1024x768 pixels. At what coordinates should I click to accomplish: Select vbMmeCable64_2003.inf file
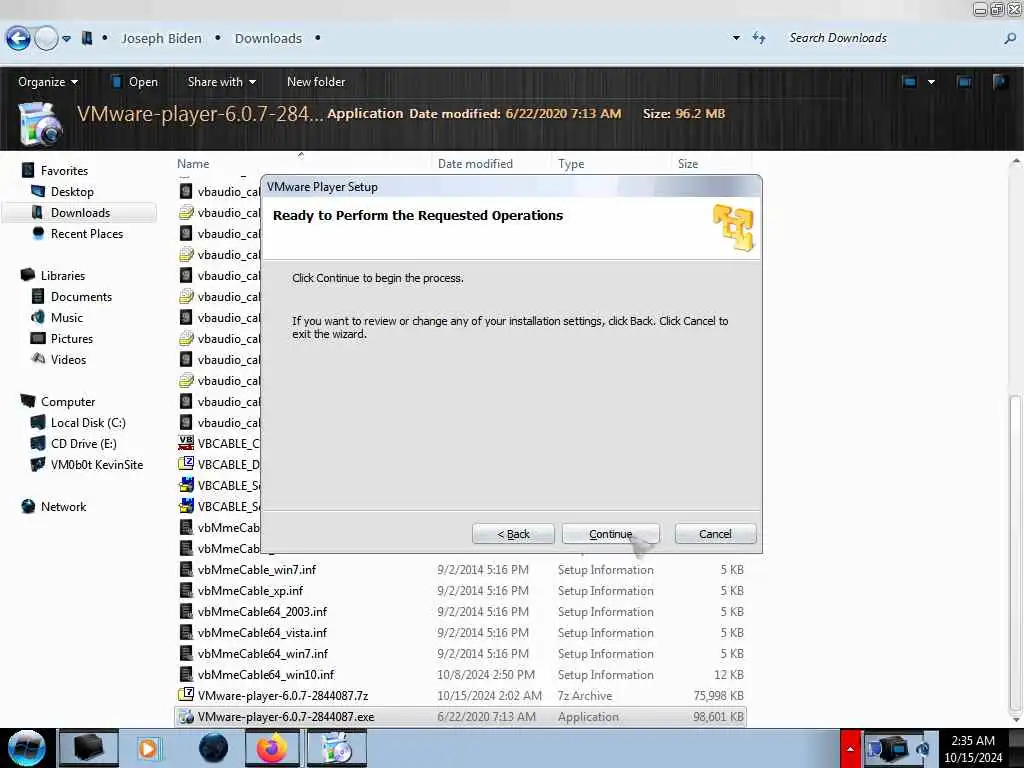(262, 611)
